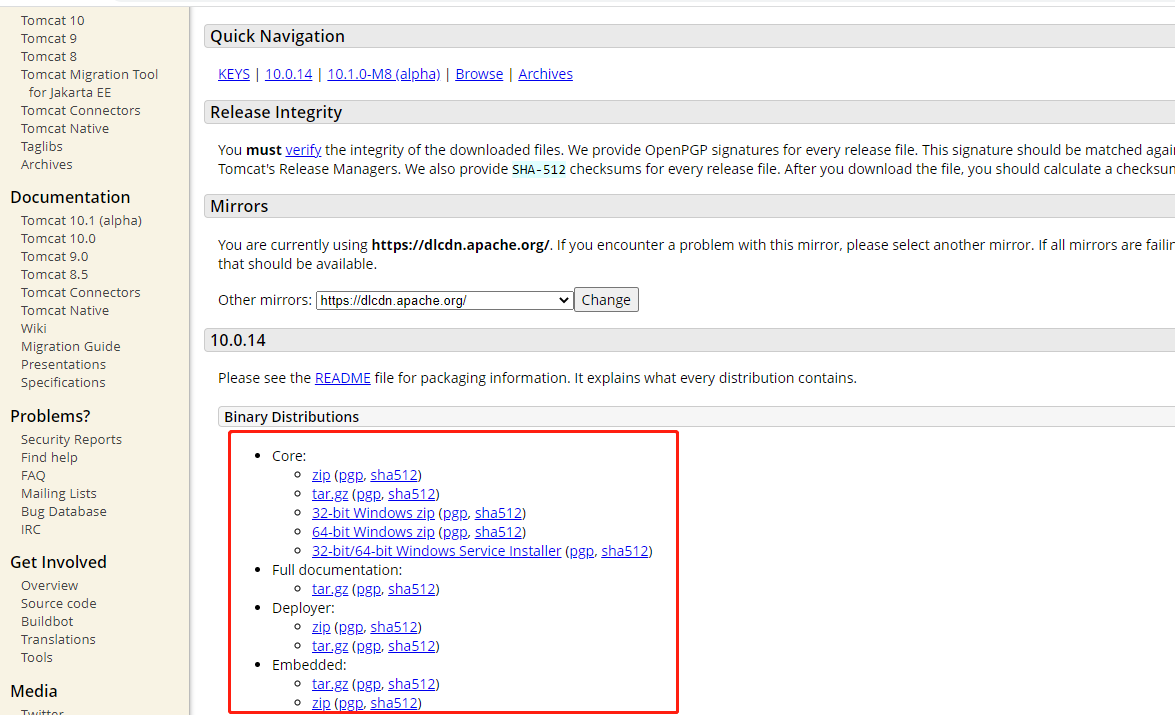
Task: Open Tomcat 9 in the sidebar
Action: [49, 38]
